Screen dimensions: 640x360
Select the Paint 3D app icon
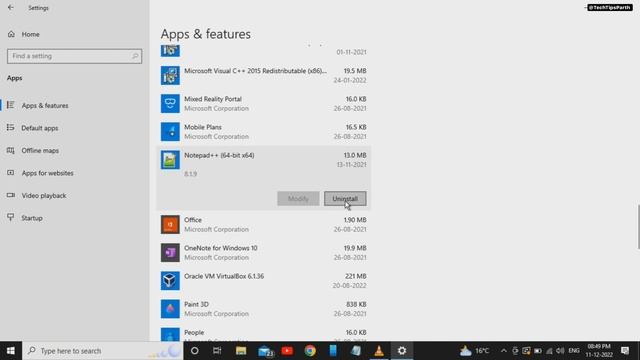(x=170, y=309)
